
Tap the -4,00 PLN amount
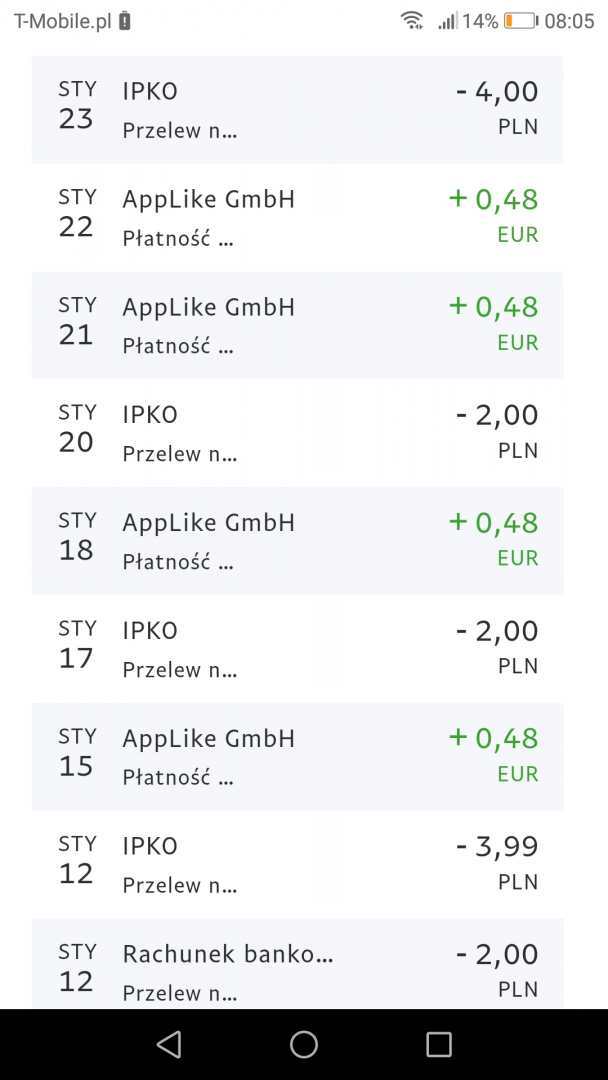click(x=497, y=92)
